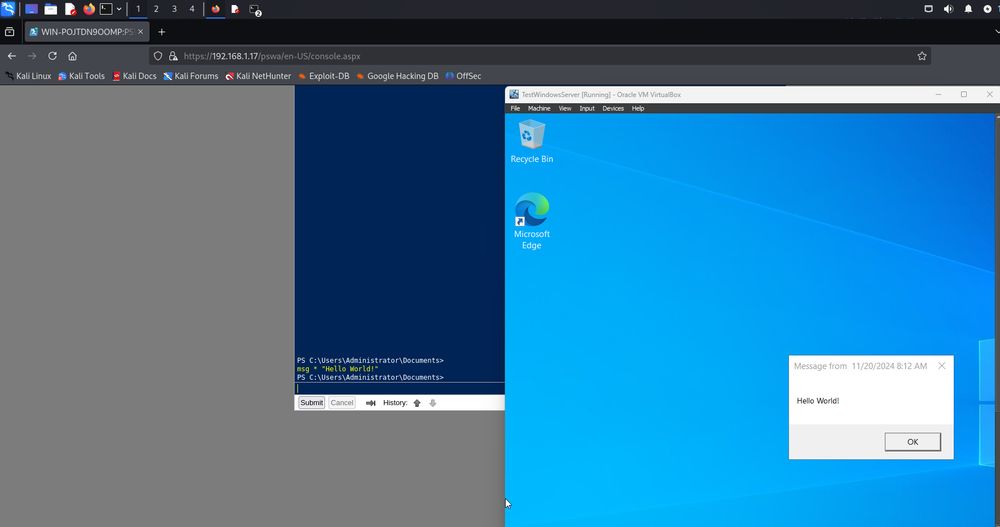Open the OffSec bookmark

pyautogui.click(x=463, y=76)
